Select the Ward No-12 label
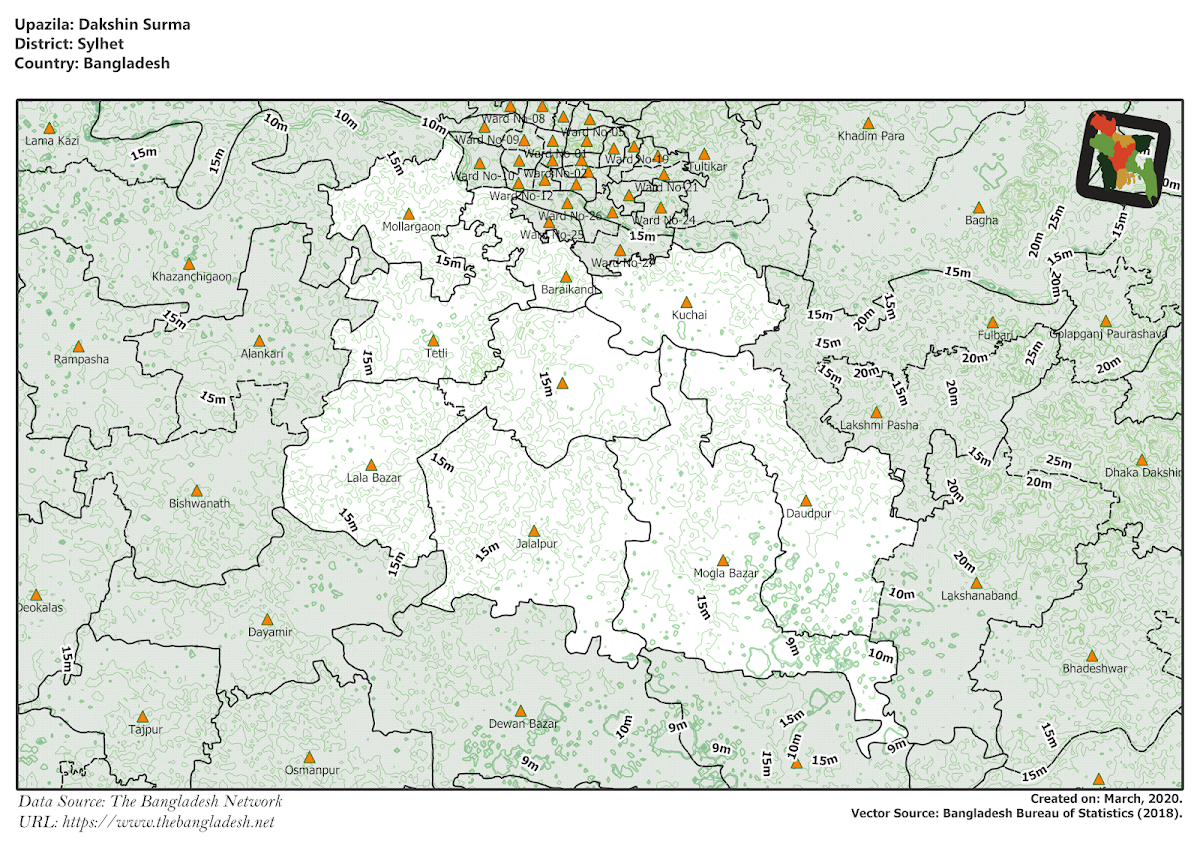Image resolution: width=1200 pixels, height=848 pixels. pyautogui.click(x=521, y=196)
